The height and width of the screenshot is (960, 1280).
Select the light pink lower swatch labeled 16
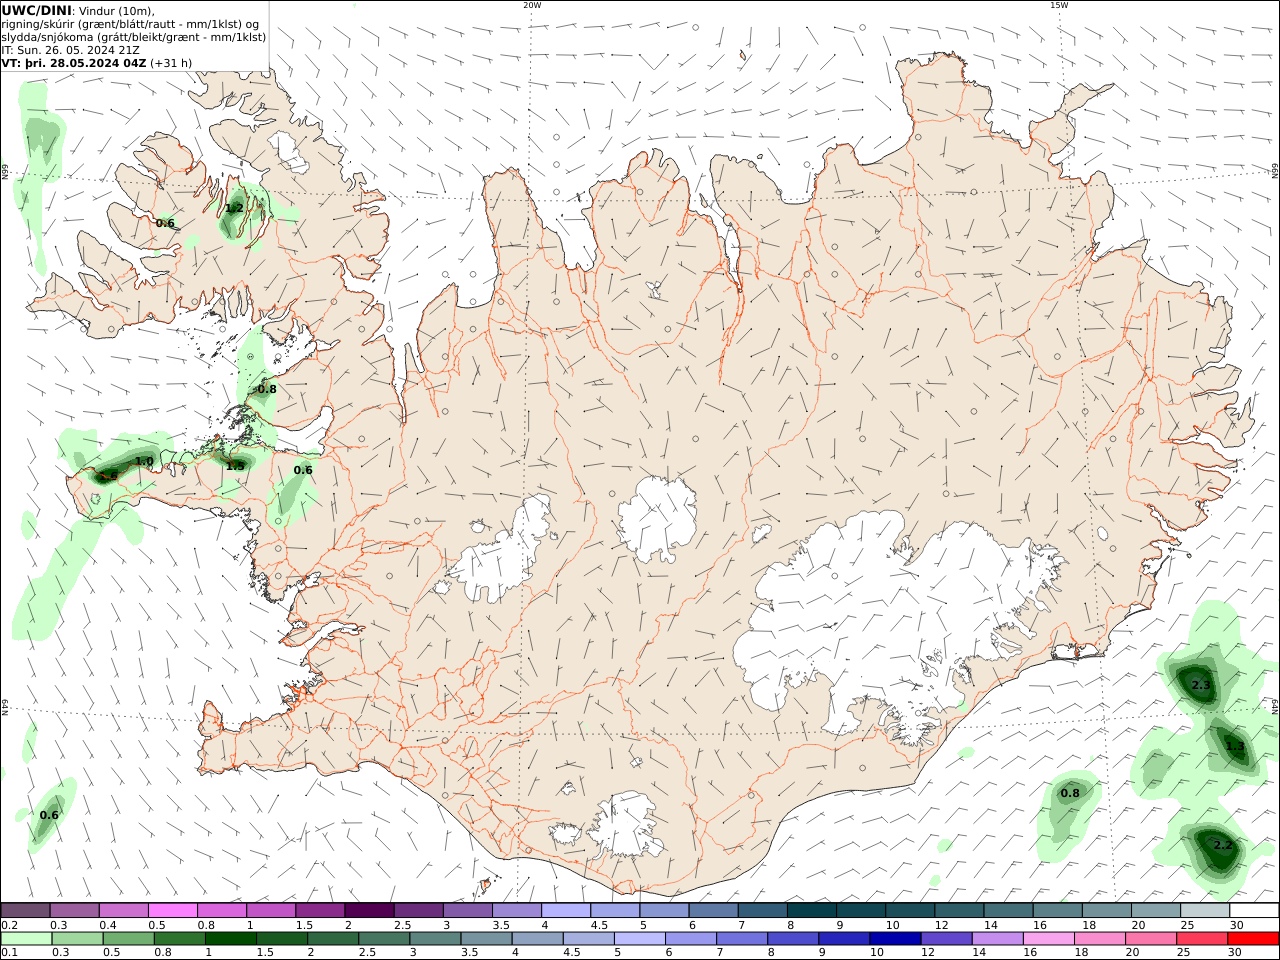point(1048,938)
